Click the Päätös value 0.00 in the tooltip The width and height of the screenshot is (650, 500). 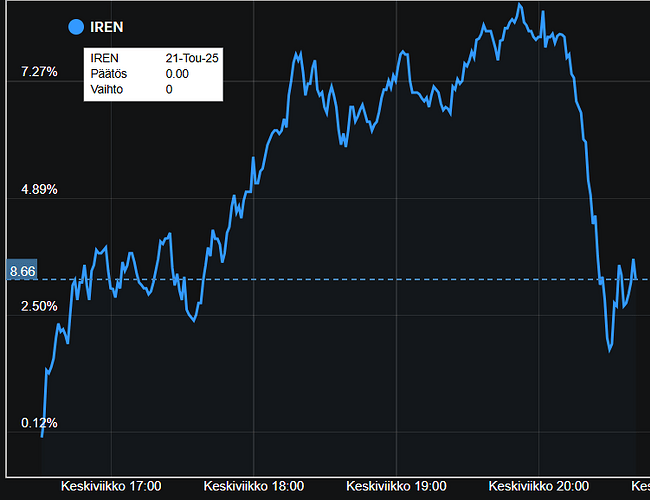coord(177,74)
